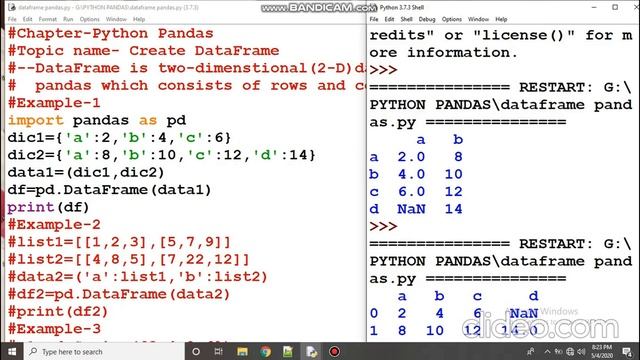The image size is (640, 360).
Task: Open Window menu in Python Shell
Action: tap(478, 19)
